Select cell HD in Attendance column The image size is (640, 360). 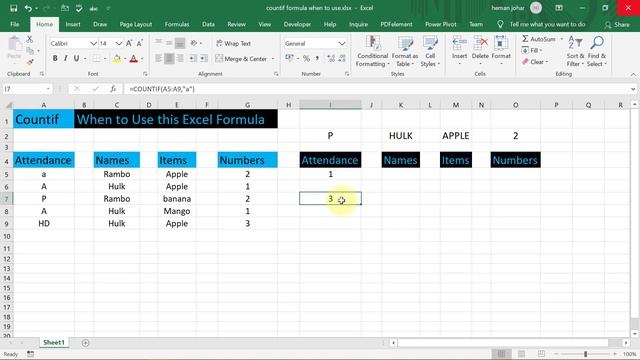pos(44,224)
